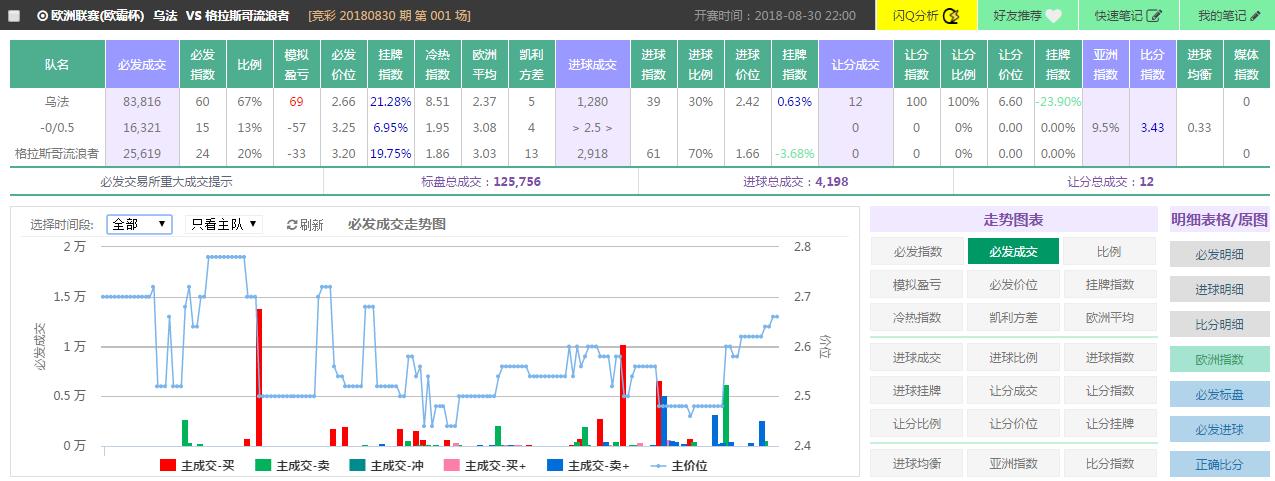Show 进球挂牌 chart

point(917,390)
